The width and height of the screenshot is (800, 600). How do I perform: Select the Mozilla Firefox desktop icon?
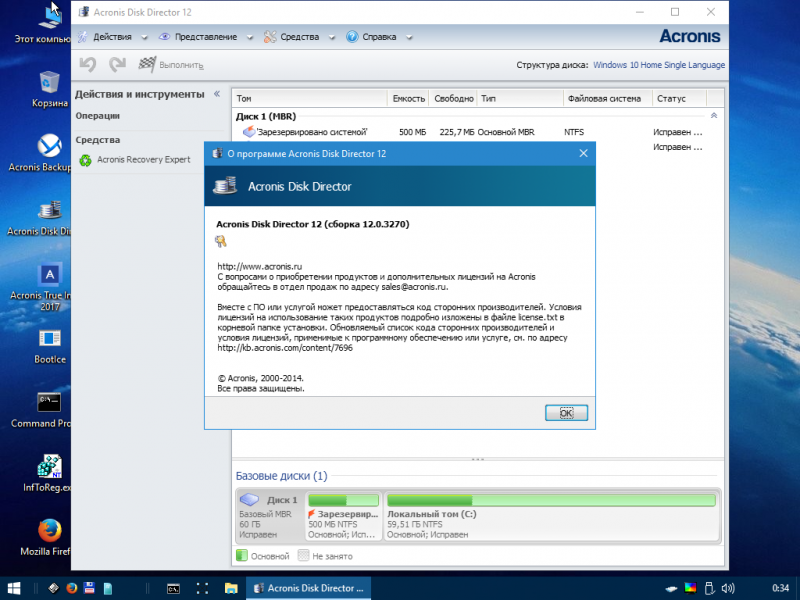pos(45,538)
